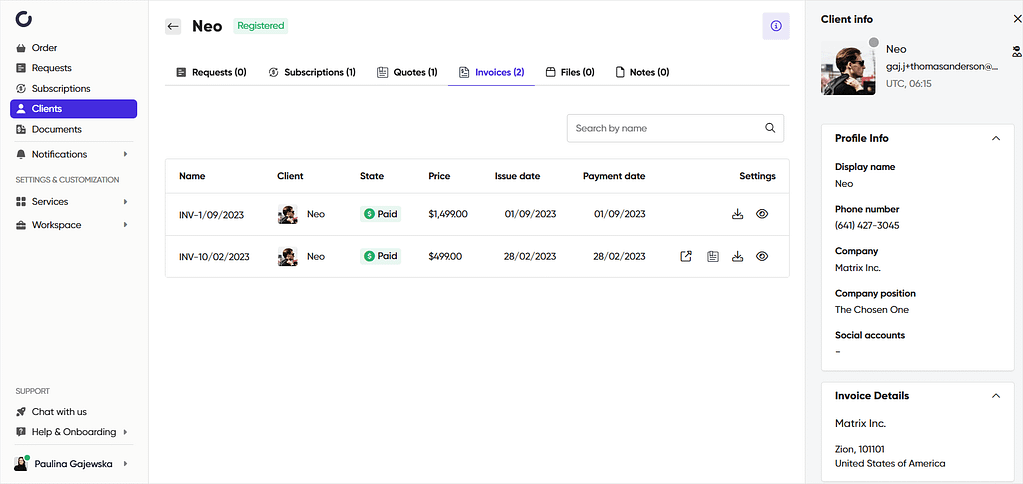Image resolution: width=1023 pixels, height=484 pixels.
Task: Switch to the Requests (0) tab
Action: point(211,72)
